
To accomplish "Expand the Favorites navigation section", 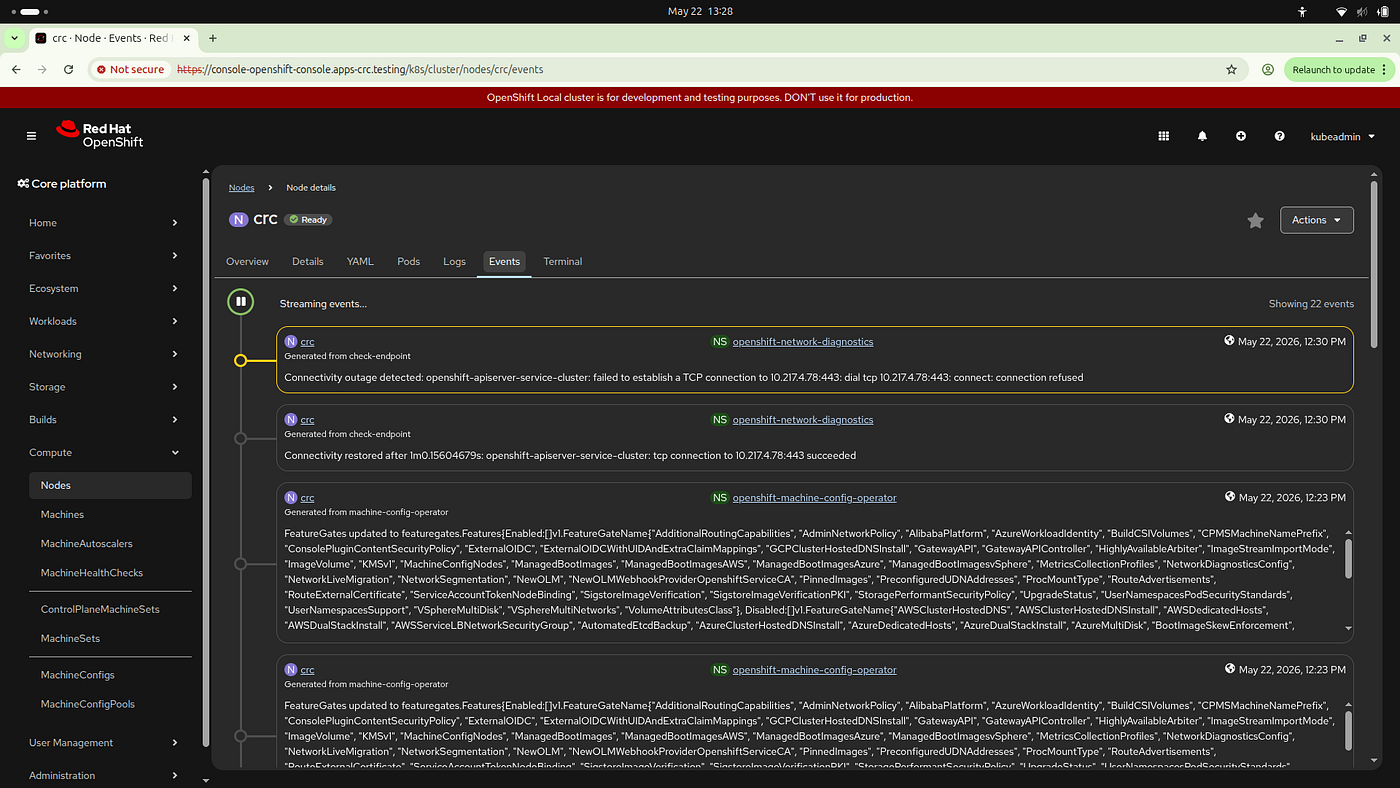I will [104, 256].
